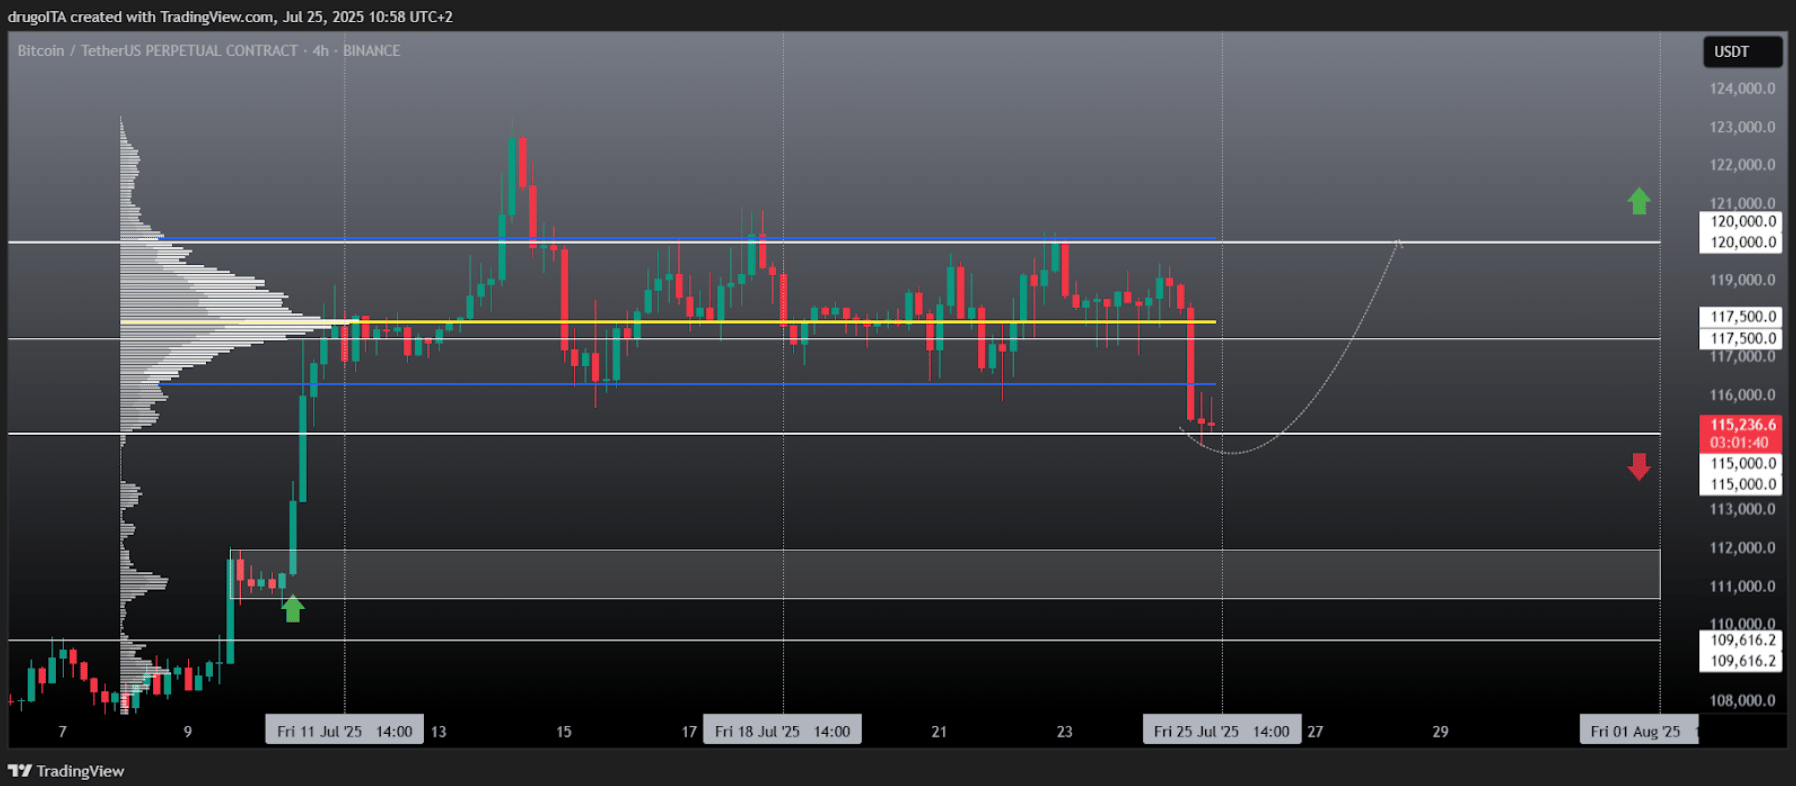
Task: Click the 113,000.0 price axis label
Action: coord(1742,509)
